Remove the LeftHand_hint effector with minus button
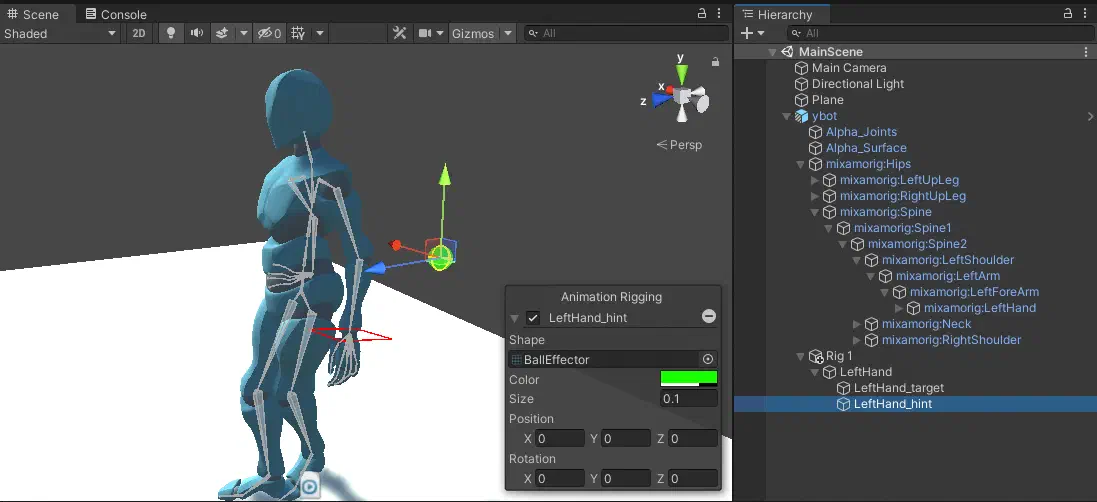This screenshot has width=1097, height=502. pyautogui.click(x=709, y=317)
